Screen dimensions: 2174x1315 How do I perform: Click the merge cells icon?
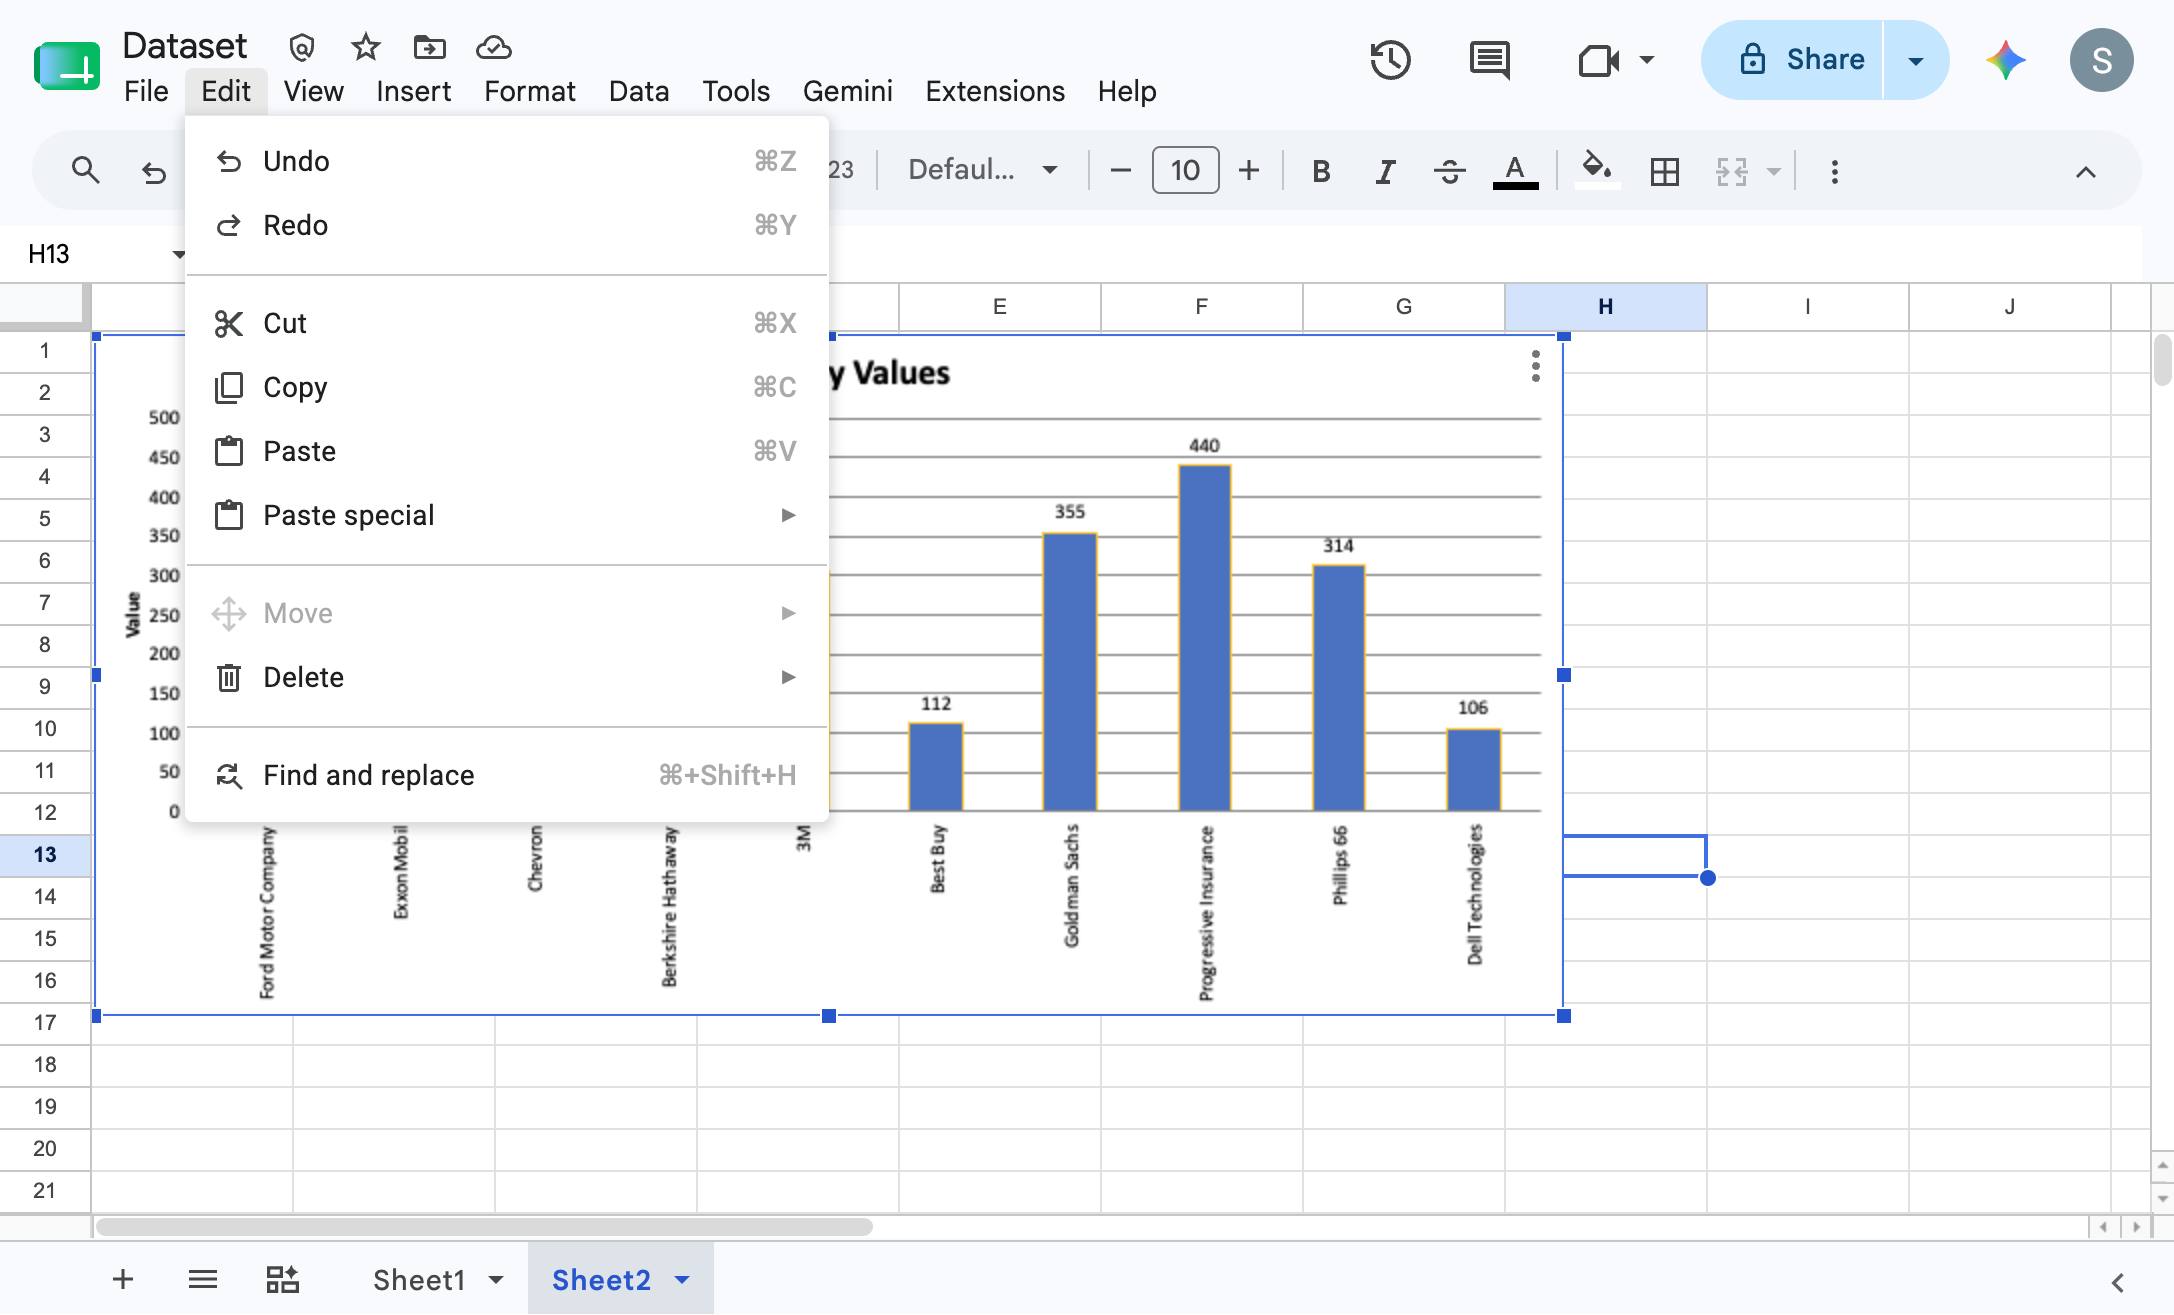[1731, 172]
